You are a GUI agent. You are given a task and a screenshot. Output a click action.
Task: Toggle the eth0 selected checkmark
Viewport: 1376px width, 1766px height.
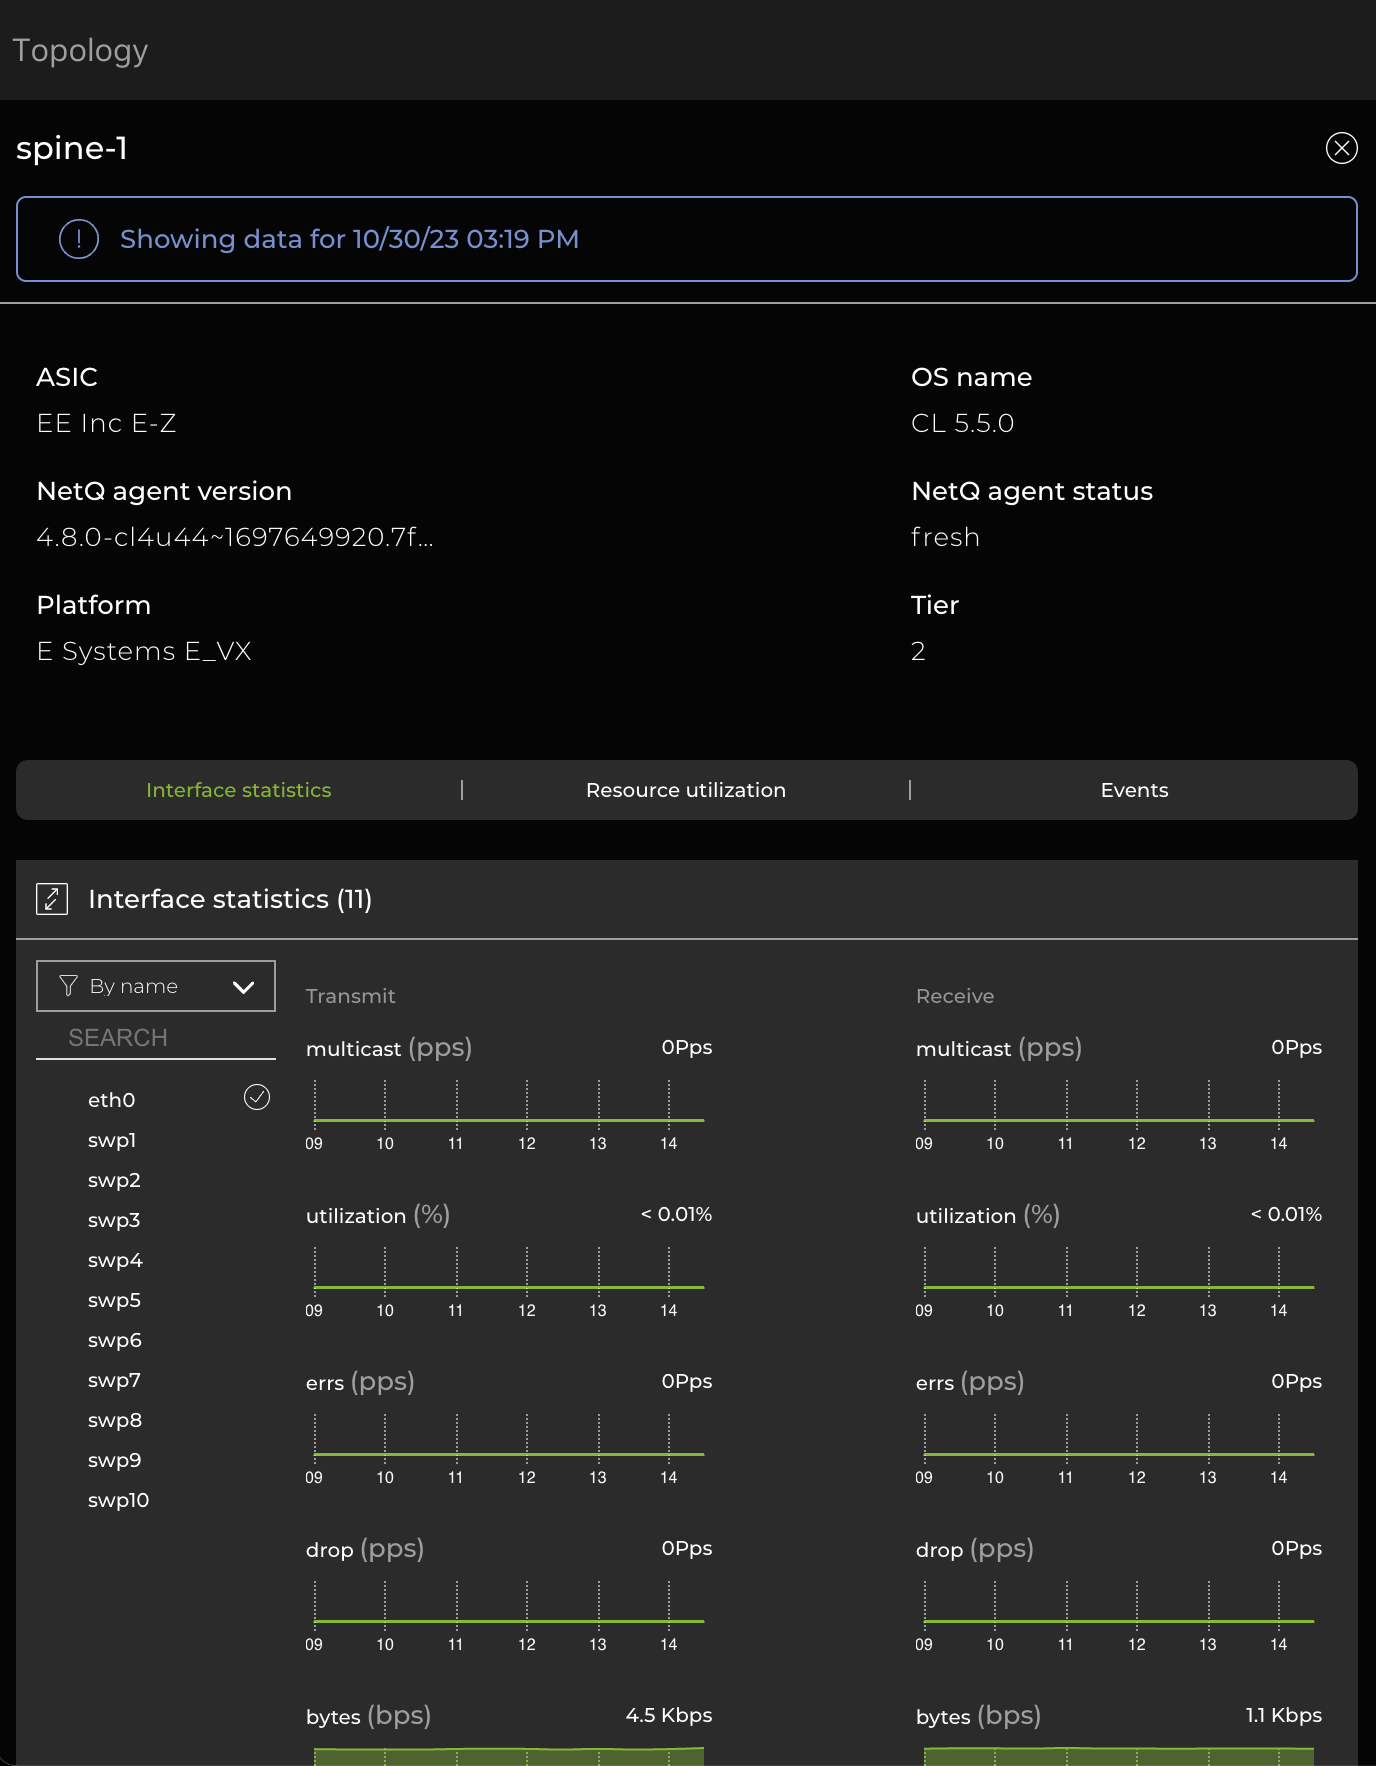pyautogui.click(x=257, y=1098)
